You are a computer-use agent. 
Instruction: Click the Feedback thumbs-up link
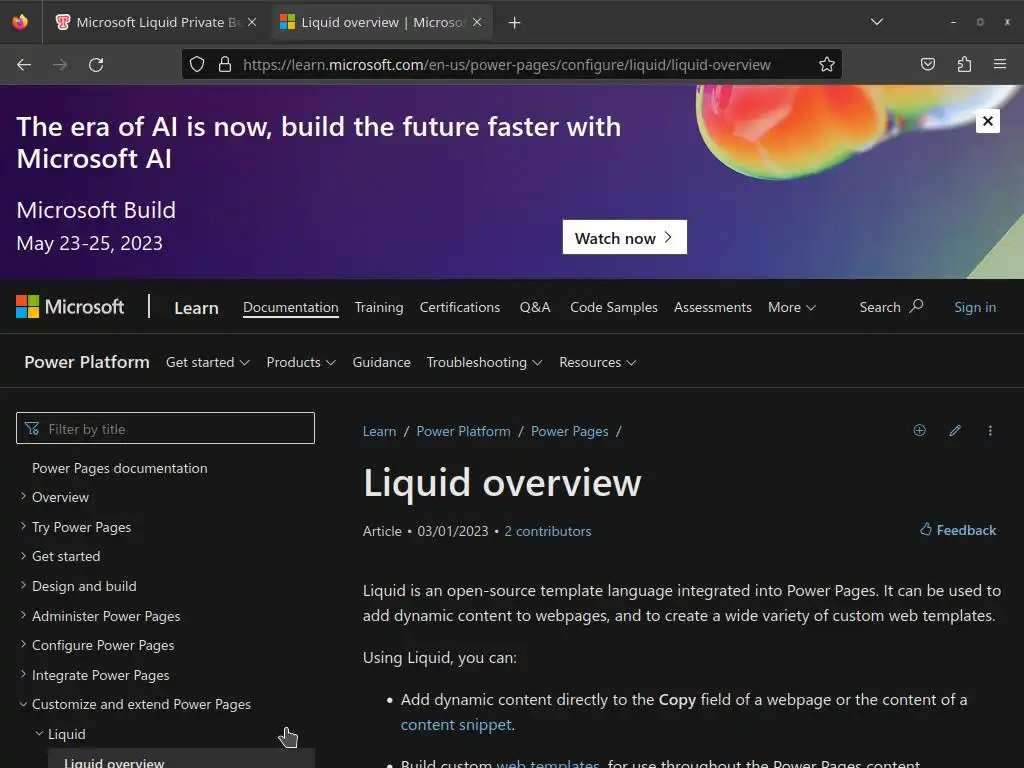(x=958, y=530)
